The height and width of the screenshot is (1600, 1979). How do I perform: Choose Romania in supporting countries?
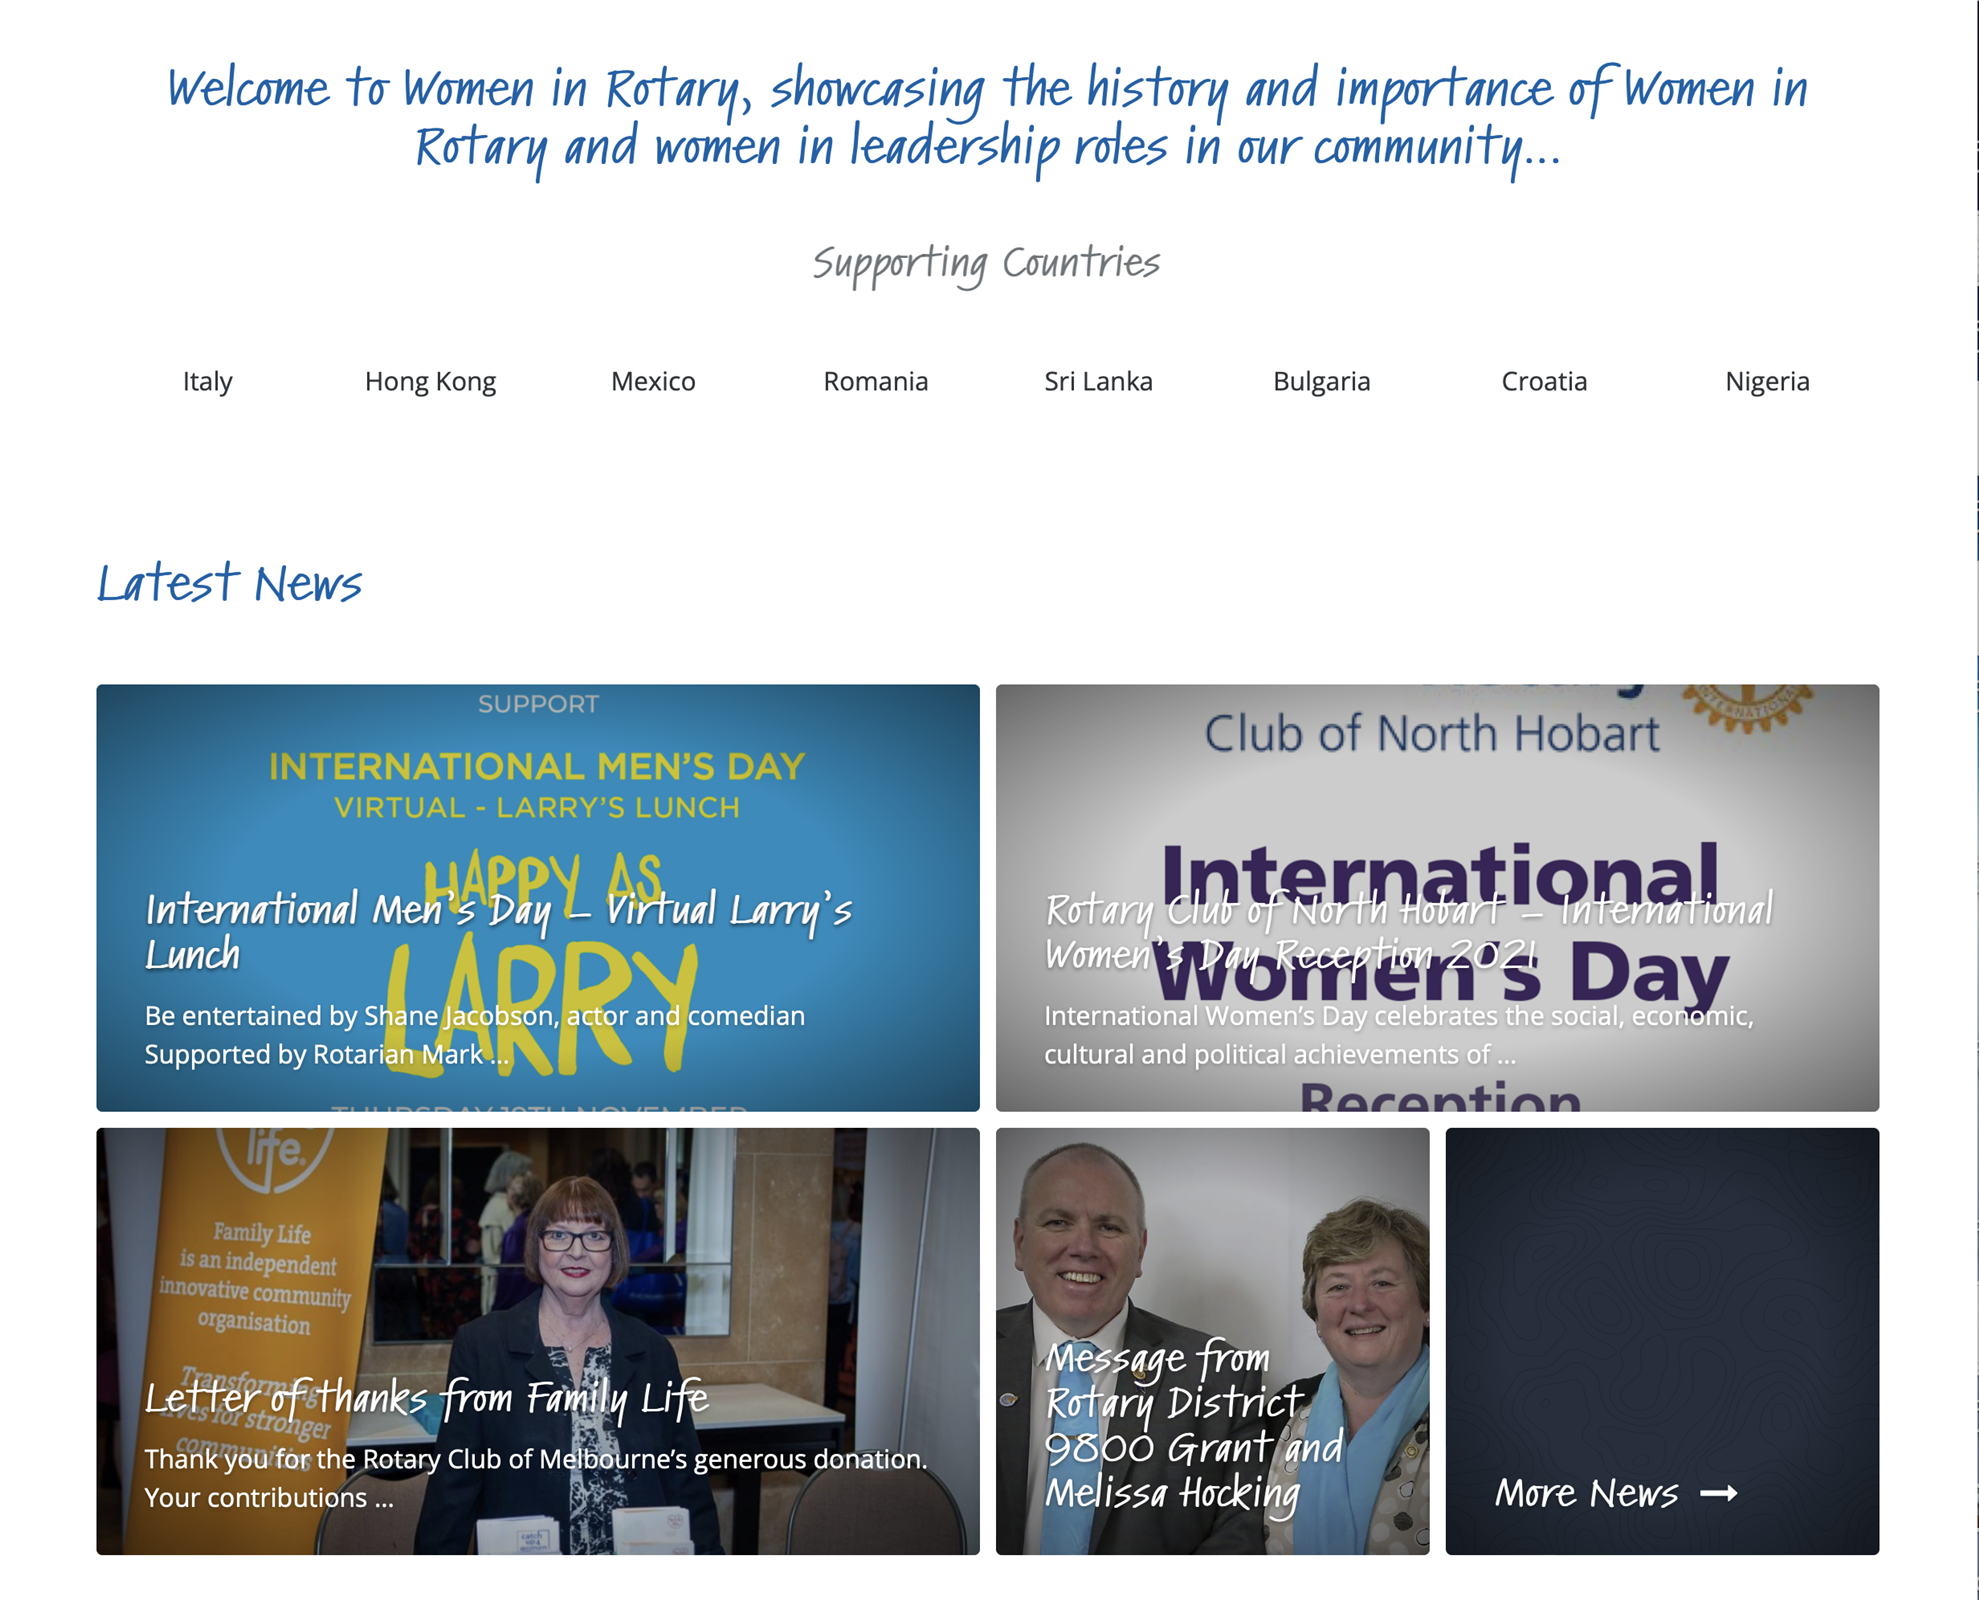tap(875, 381)
